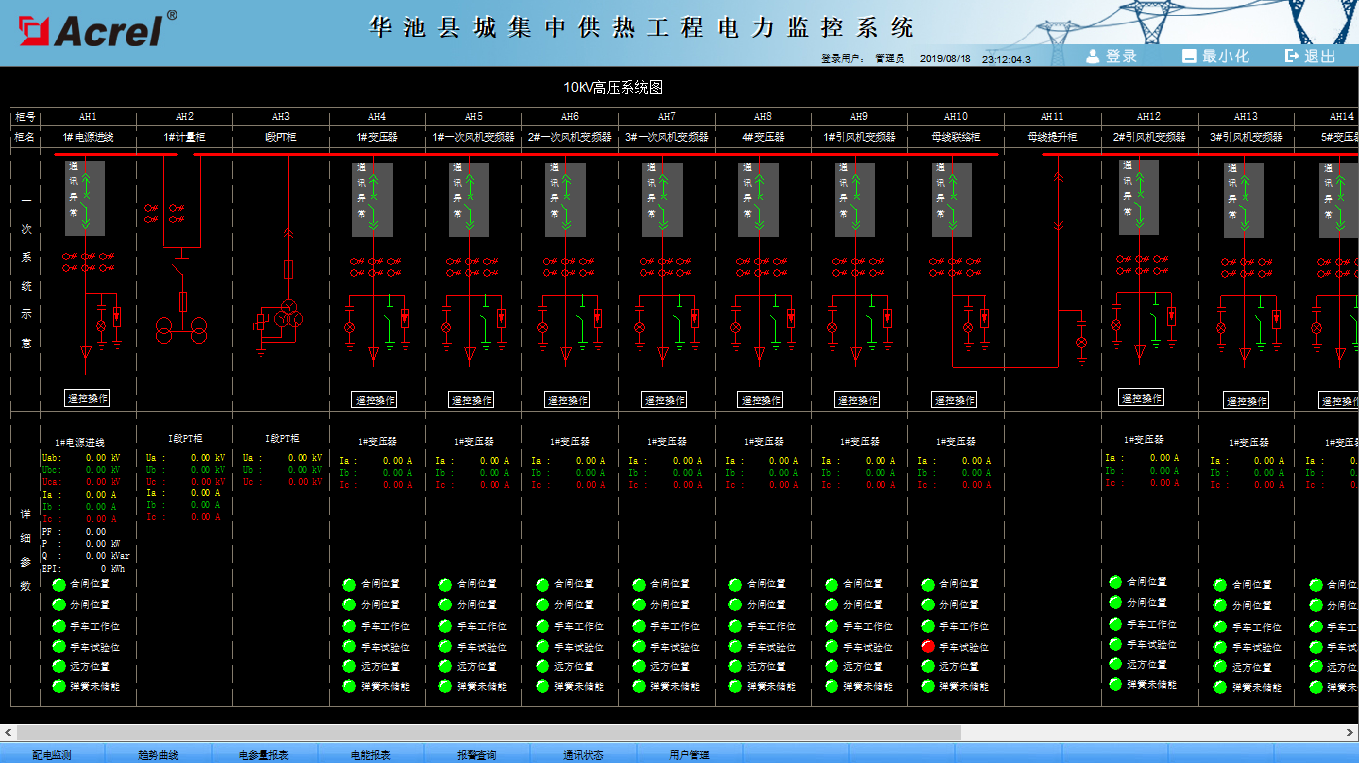Click the AH10 母线联络柜 breaker symbol
Screen dimensions: 1361x763
952,199
